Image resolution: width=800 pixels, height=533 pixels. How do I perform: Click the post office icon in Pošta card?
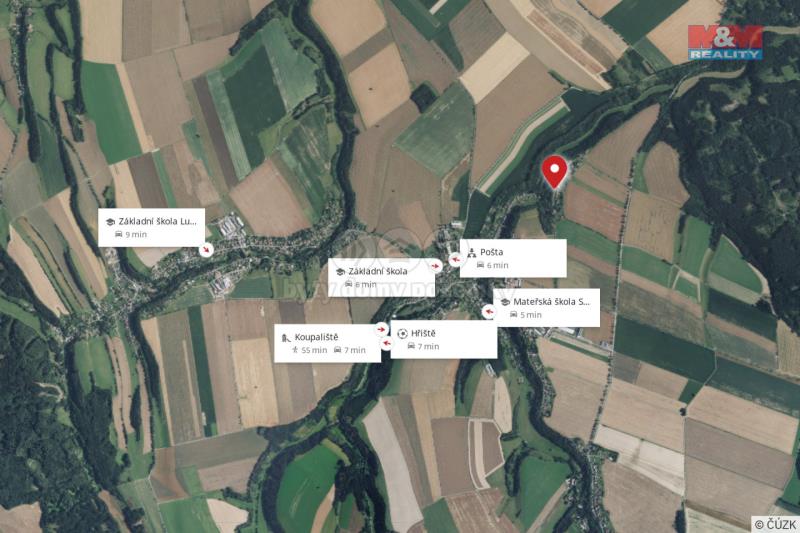tap(472, 252)
